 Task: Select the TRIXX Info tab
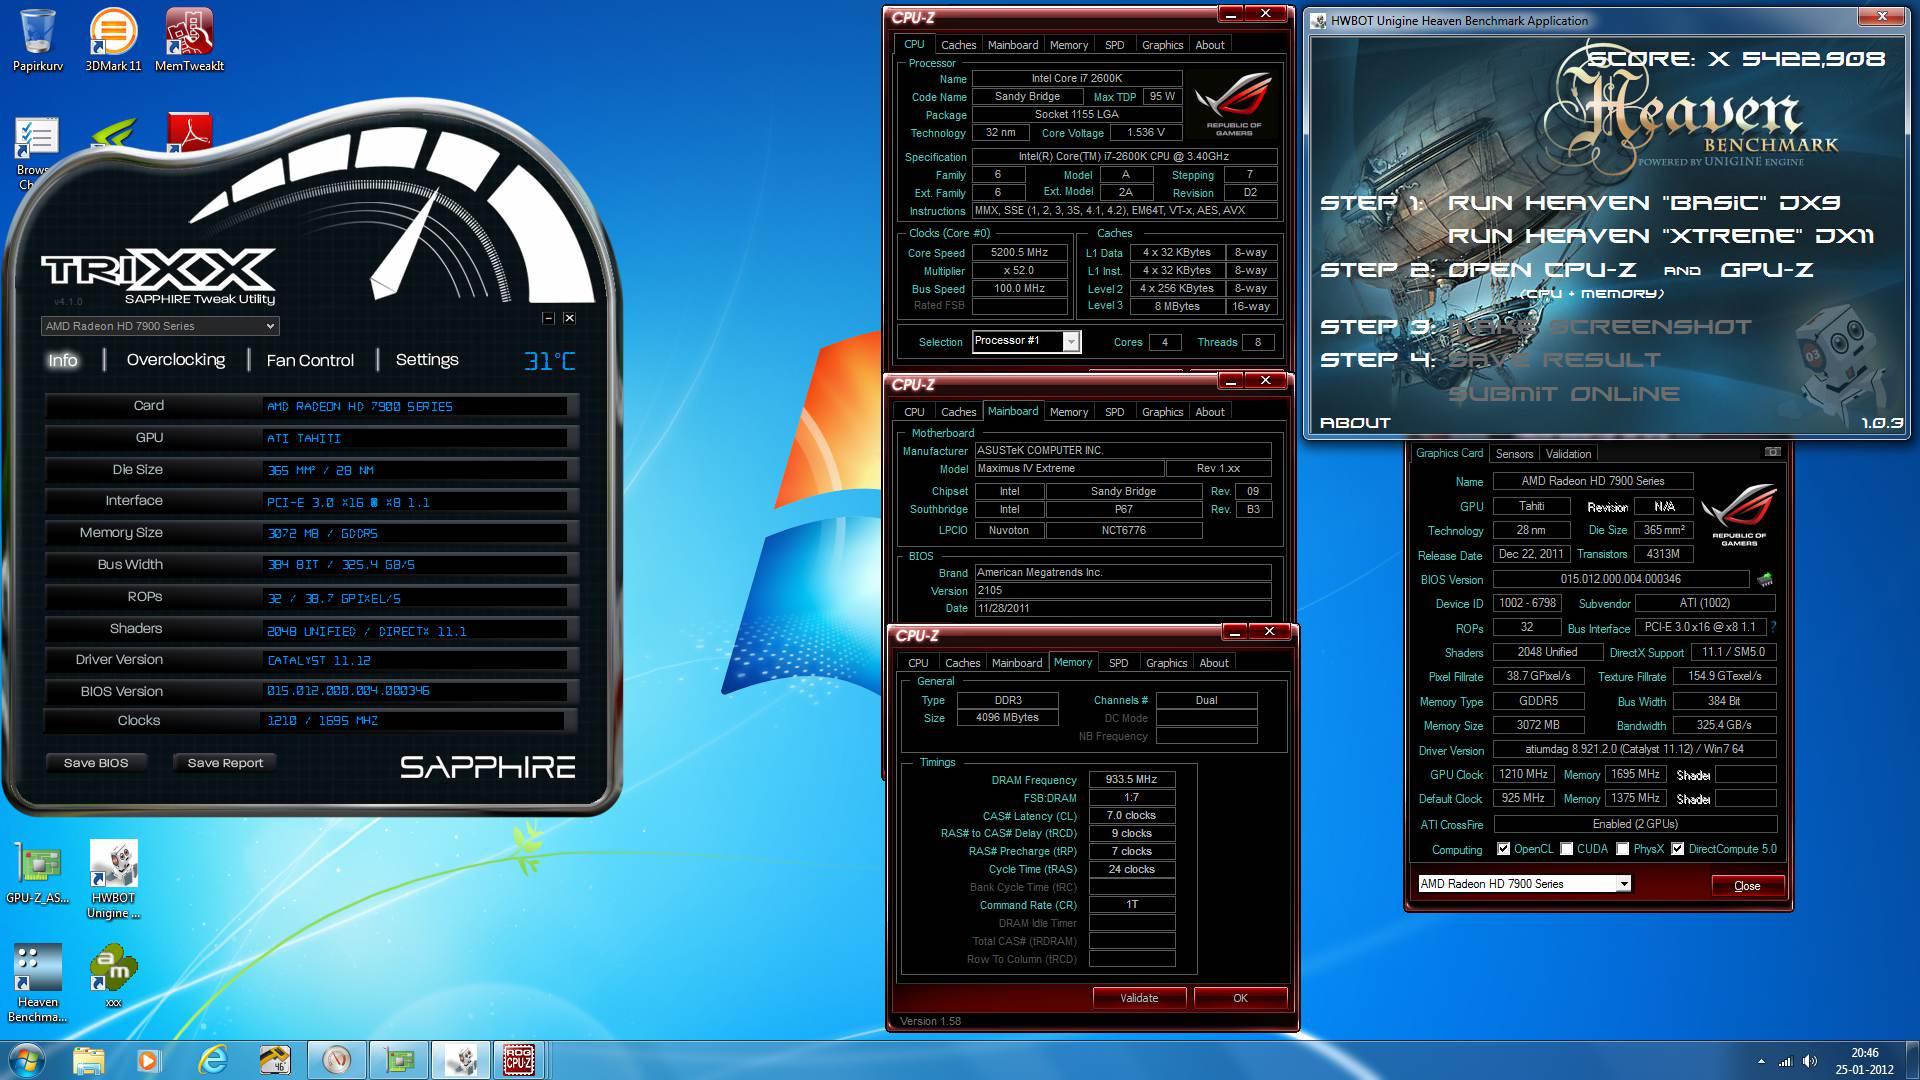pyautogui.click(x=62, y=360)
